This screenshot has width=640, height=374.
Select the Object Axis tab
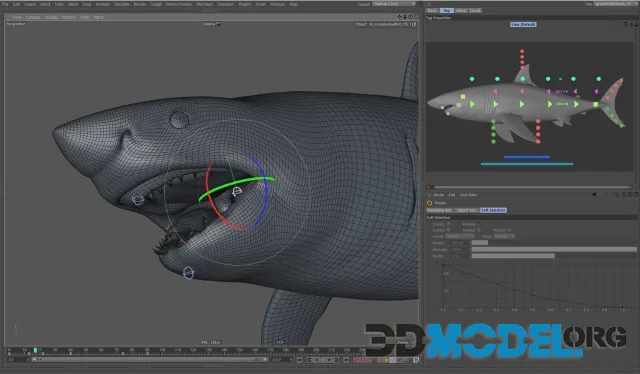click(x=466, y=210)
